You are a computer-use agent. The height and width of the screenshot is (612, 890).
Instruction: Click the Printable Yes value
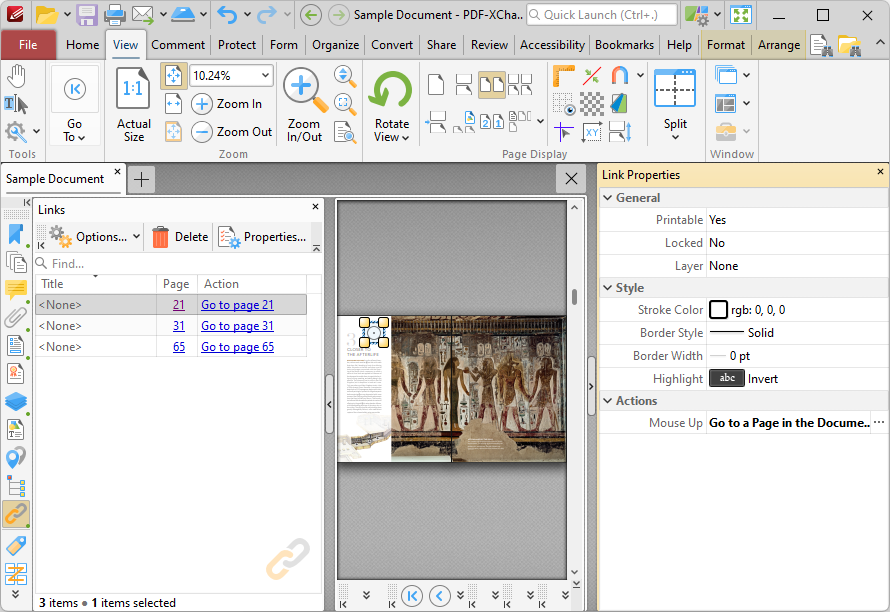coord(797,220)
